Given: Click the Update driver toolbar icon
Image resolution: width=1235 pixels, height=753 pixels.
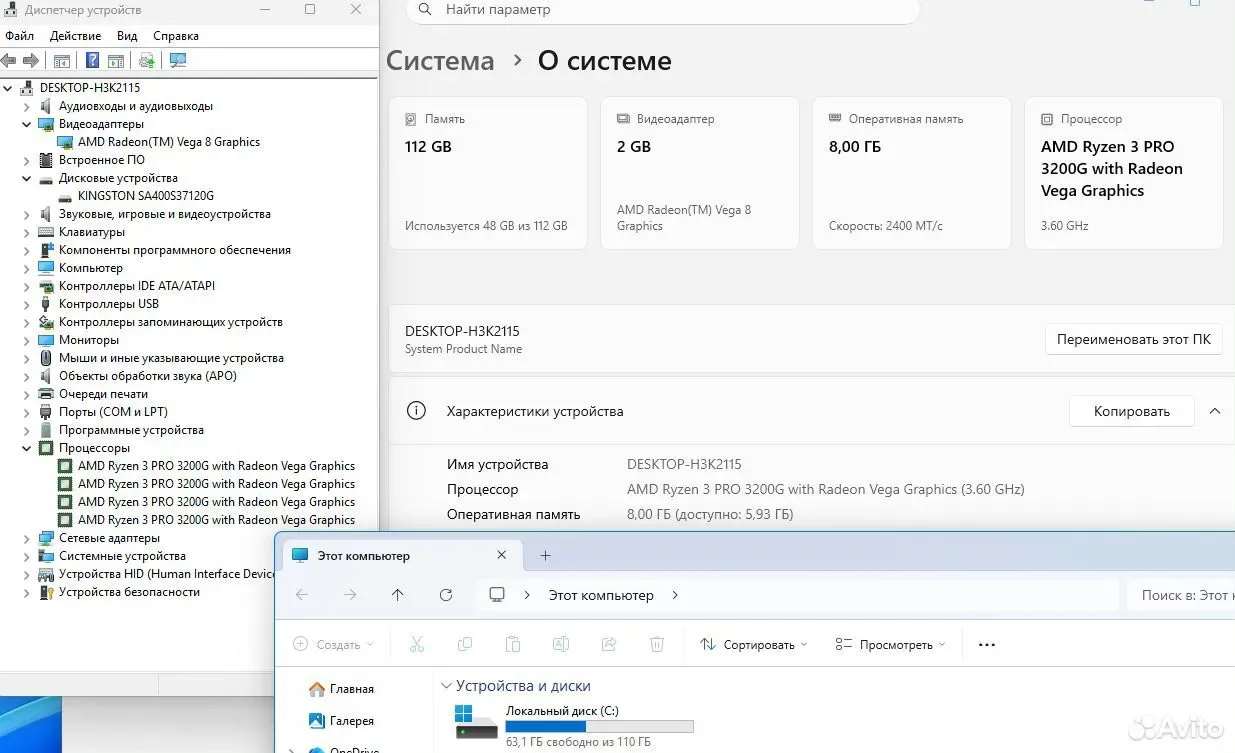Looking at the screenshot, I should tap(147, 61).
